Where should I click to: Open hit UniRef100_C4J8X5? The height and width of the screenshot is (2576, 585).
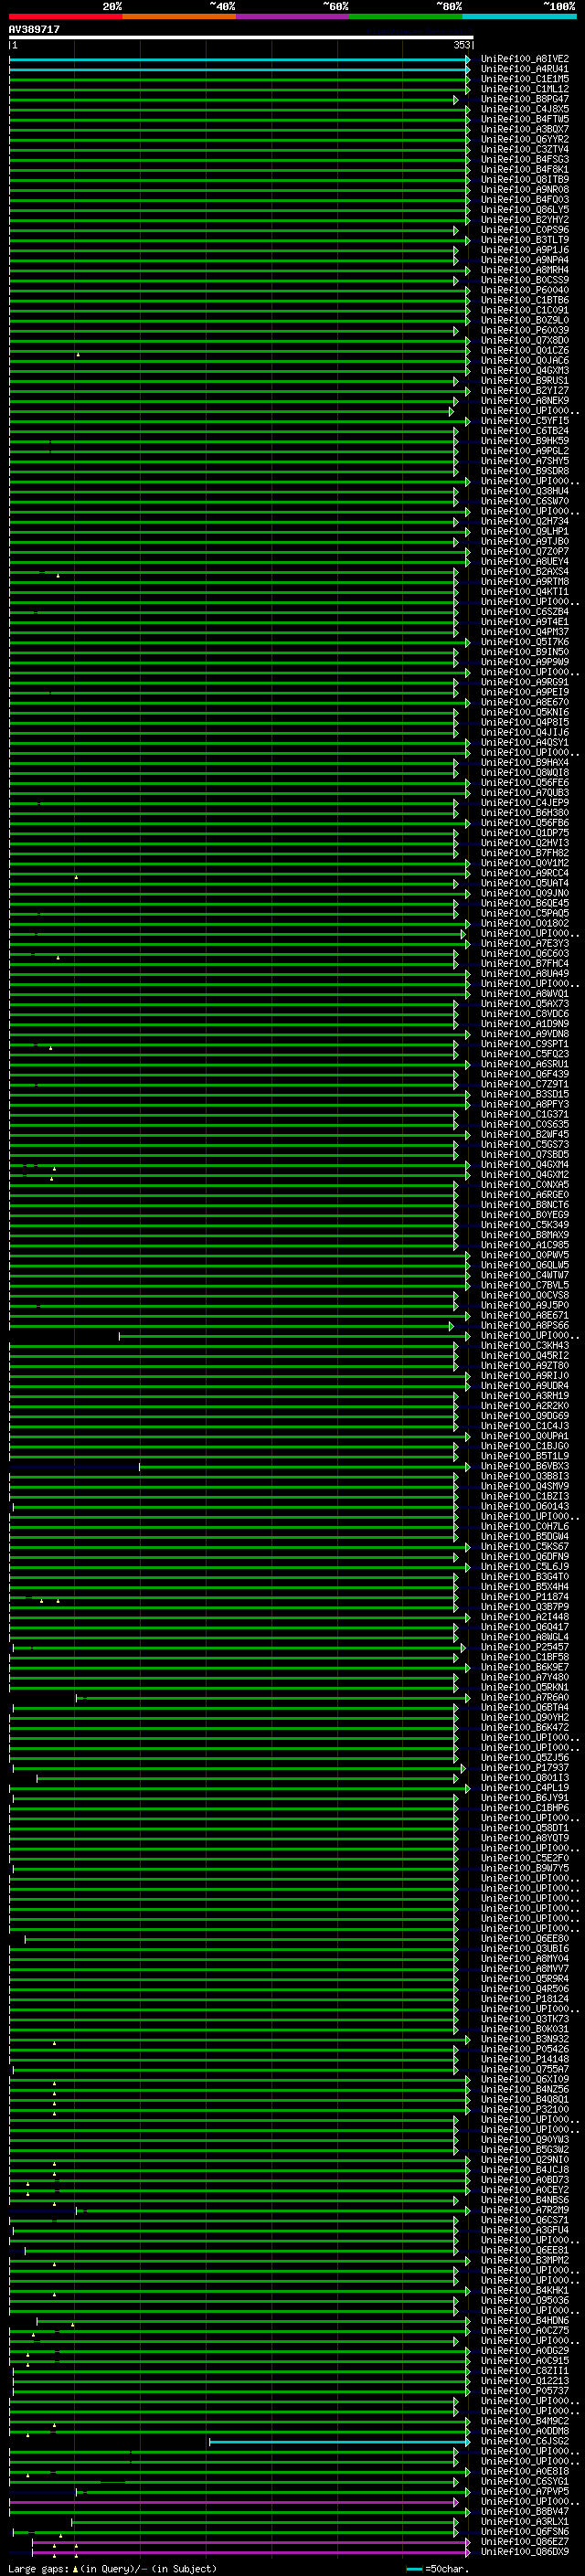tap(524, 109)
